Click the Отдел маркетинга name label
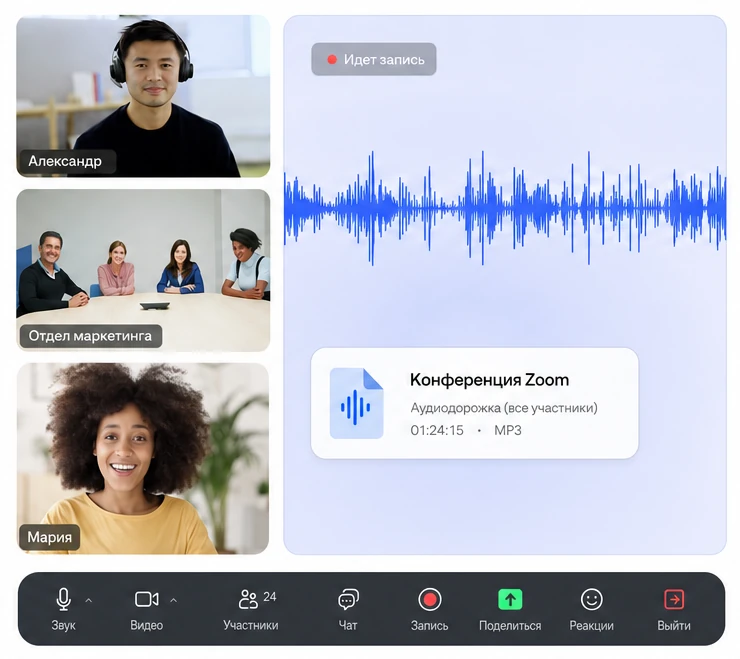The height and width of the screenshot is (659, 740). click(x=90, y=336)
